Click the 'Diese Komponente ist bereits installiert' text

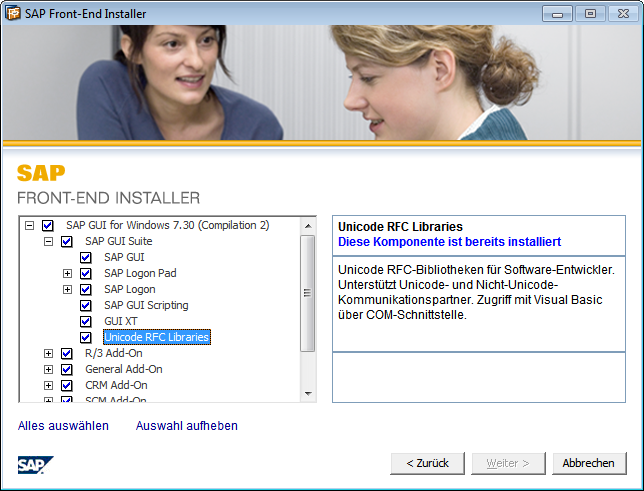(449, 242)
